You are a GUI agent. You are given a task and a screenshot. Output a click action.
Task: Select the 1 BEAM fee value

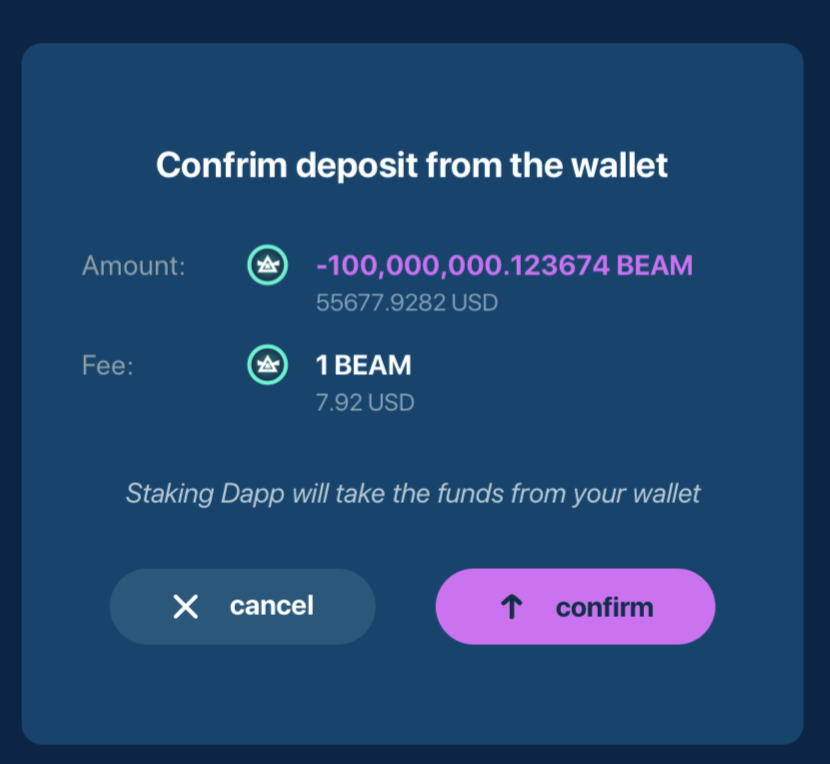click(x=363, y=365)
